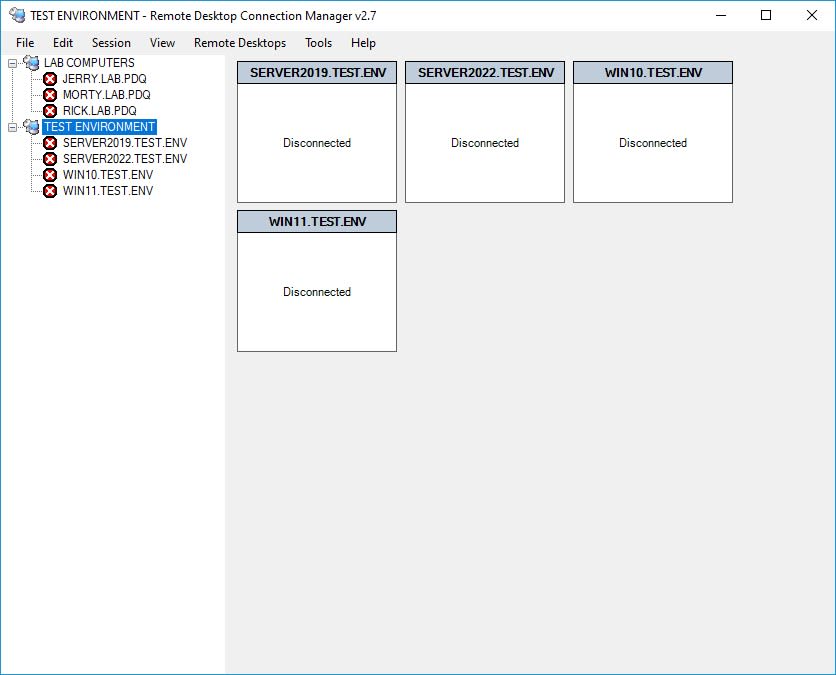Screen dimensions: 836x675
Task: Click the SERVER2022.TEST.ENV thumbnail header
Action: click(x=485, y=73)
